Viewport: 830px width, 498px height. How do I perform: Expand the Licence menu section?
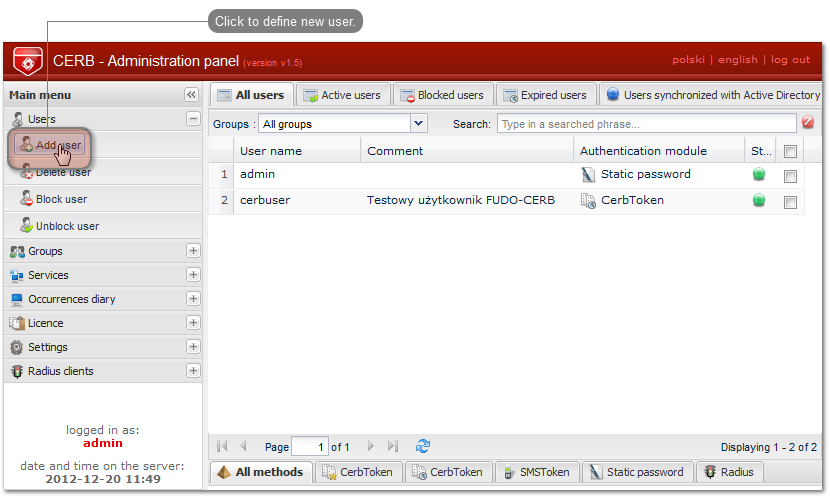(193, 323)
